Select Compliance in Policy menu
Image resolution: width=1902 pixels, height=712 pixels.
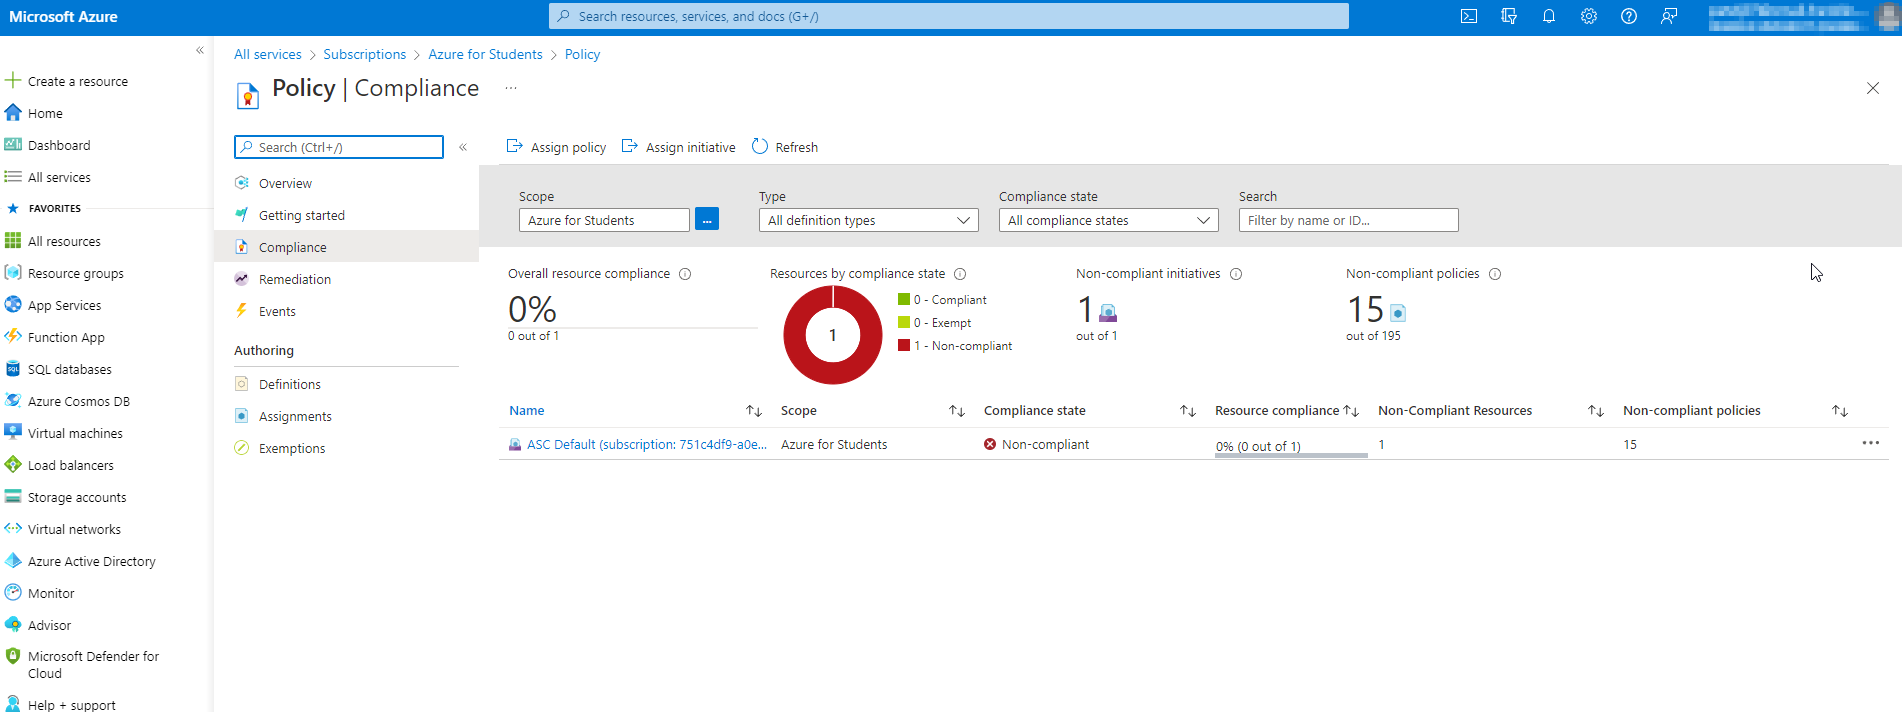click(346, 247)
